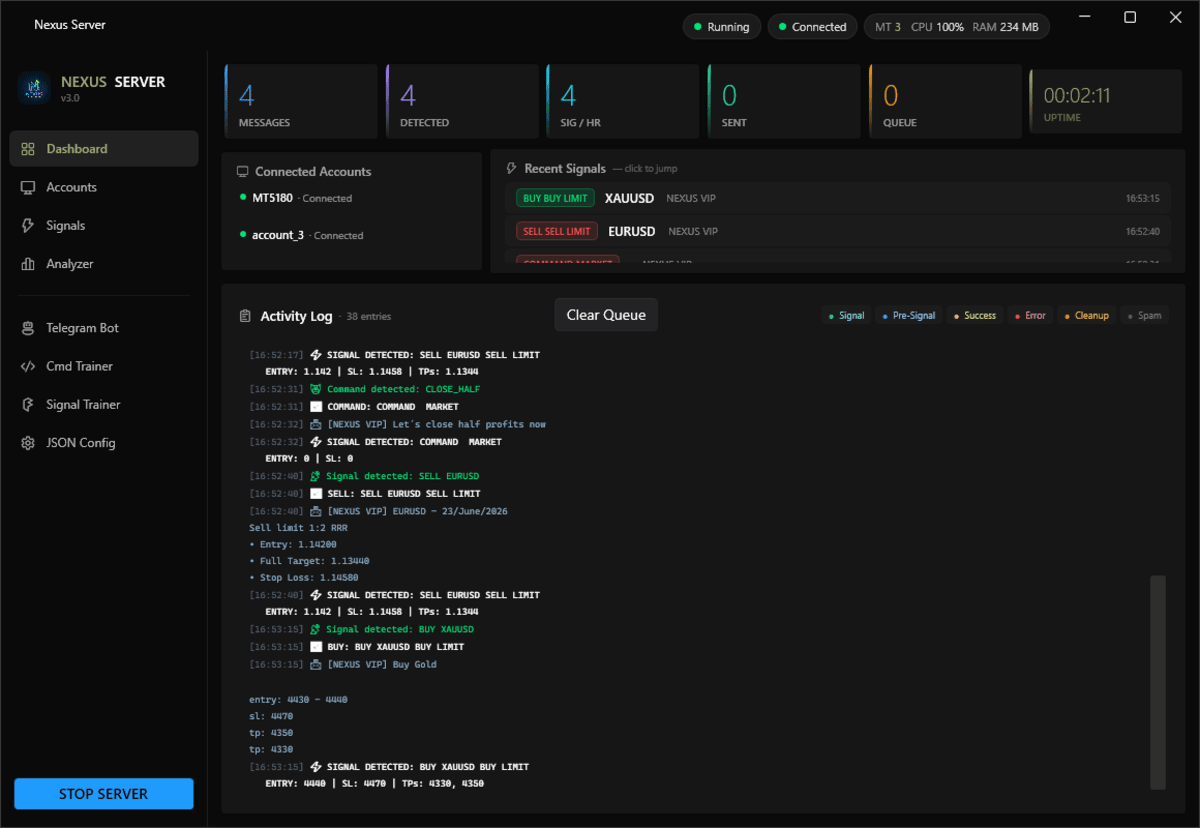Click the Messages stat card

coord(301,100)
